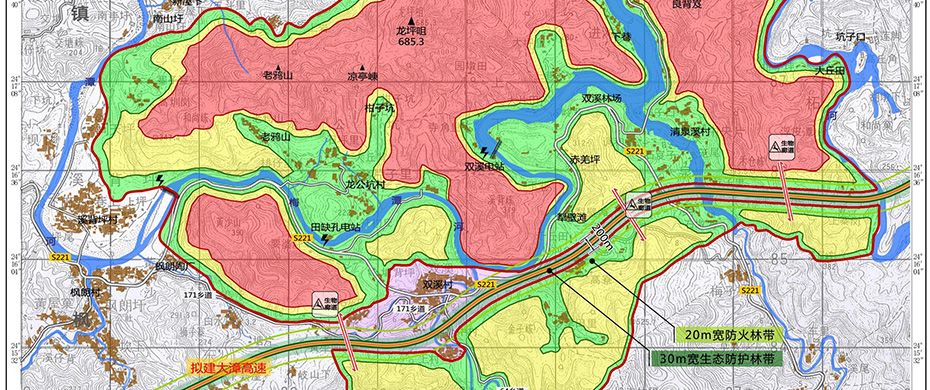The height and width of the screenshot is (390, 930).
Task: Click the 大丘田 label near river
Action: pyautogui.click(x=829, y=71)
